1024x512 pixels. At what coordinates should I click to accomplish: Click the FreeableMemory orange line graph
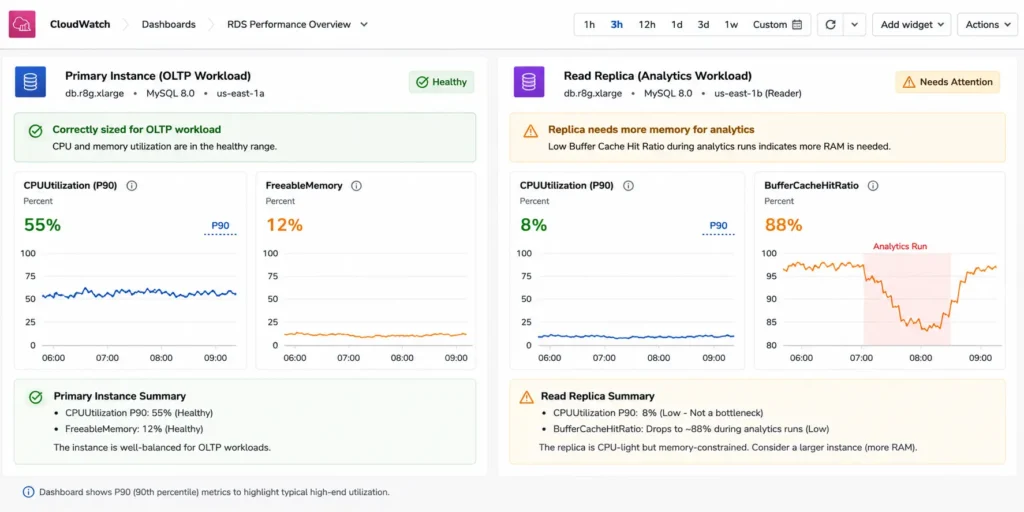pos(375,335)
